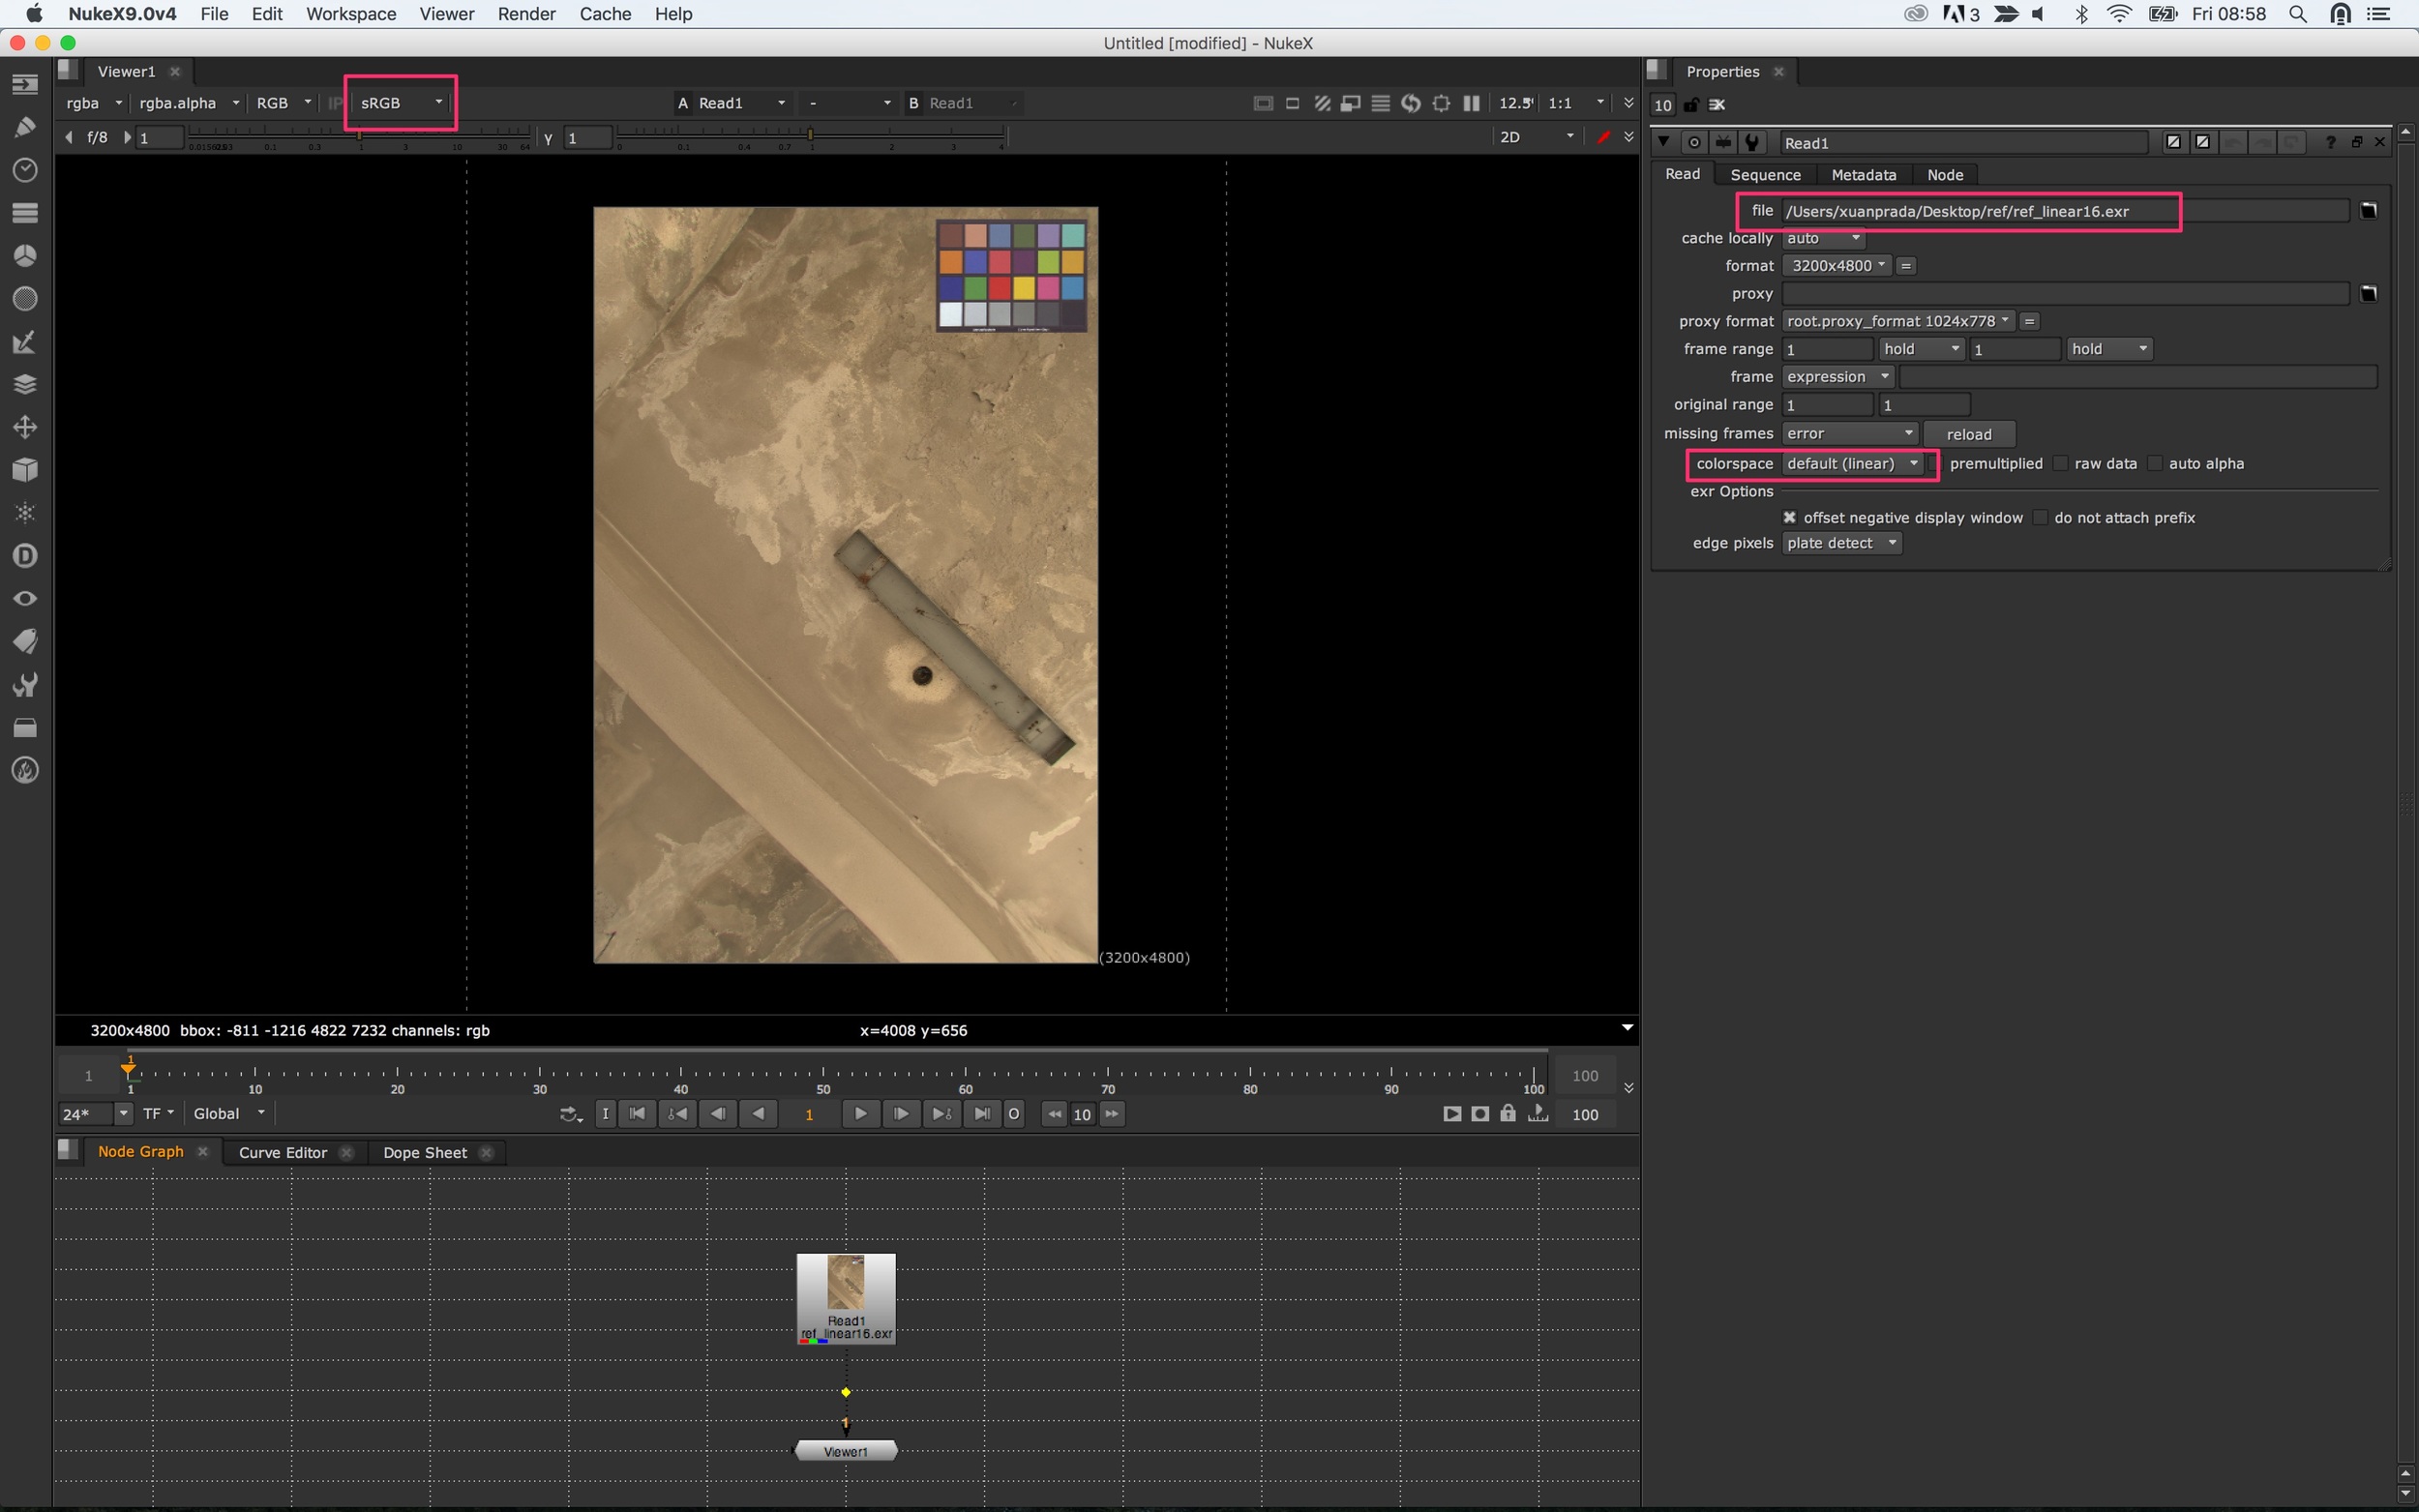Play the timeline forward

click(860, 1113)
